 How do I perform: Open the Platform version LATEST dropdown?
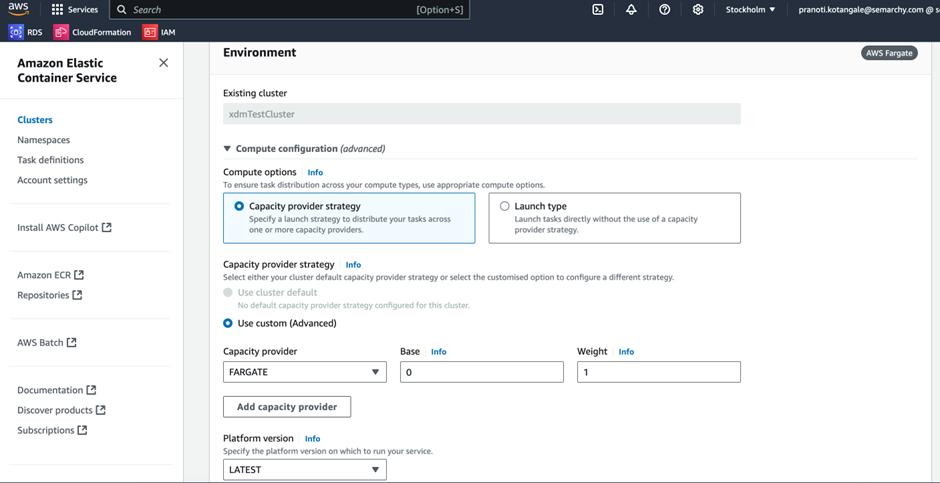pyautogui.click(x=305, y=469)
